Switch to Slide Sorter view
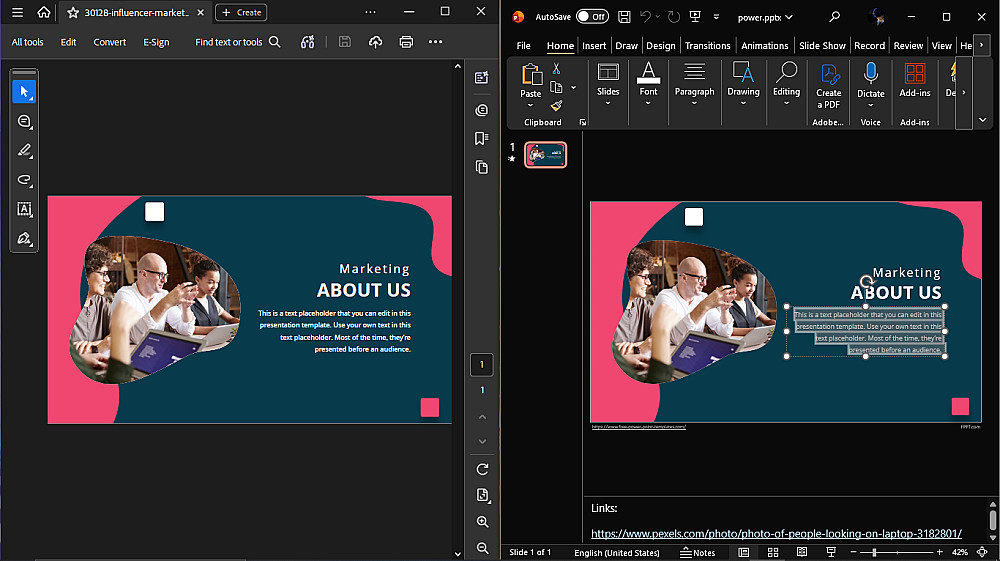This screenshot has height=561, width=1000. click(772, 552)
